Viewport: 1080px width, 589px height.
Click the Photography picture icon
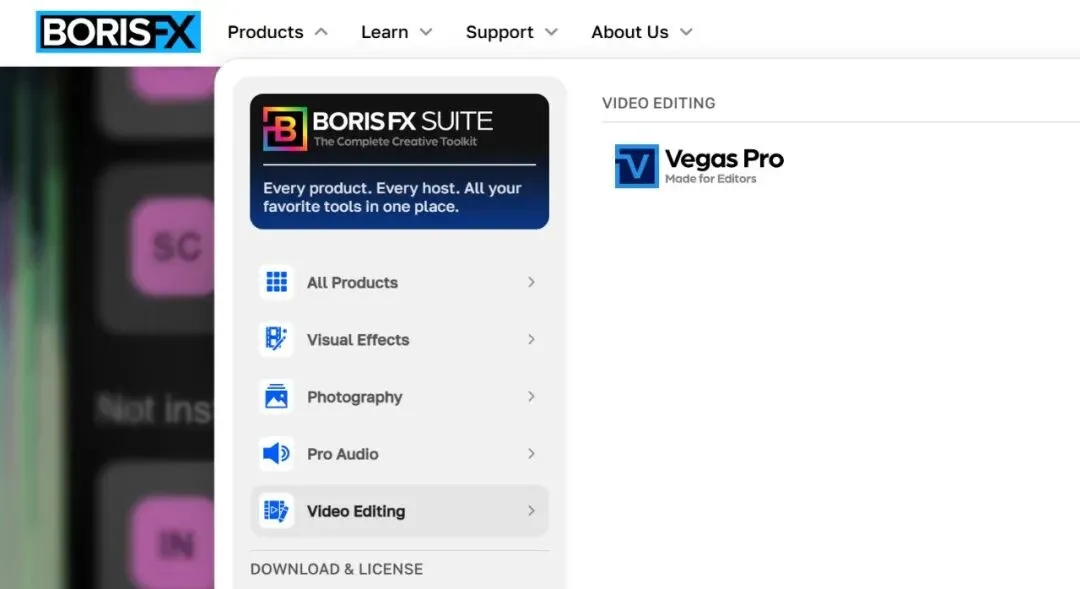(x=276, y=396)
